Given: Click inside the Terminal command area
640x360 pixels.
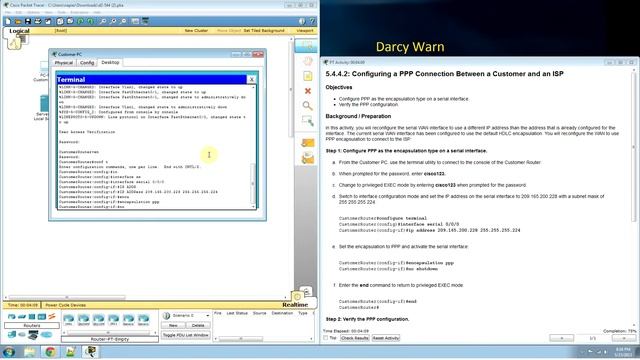Looking at the screenshot, I should 154,147.
